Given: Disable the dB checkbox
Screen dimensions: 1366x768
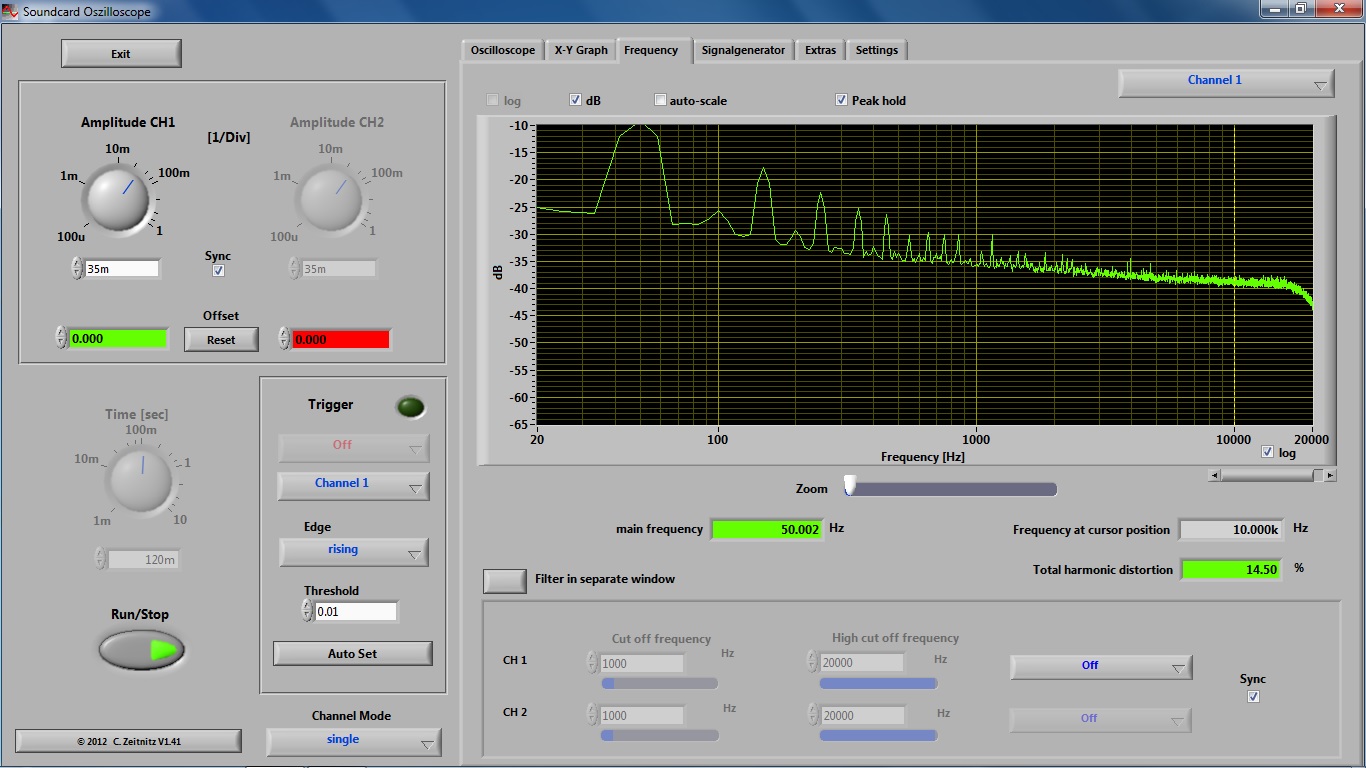Looking at the screenshot, I should tap(576, 100).
